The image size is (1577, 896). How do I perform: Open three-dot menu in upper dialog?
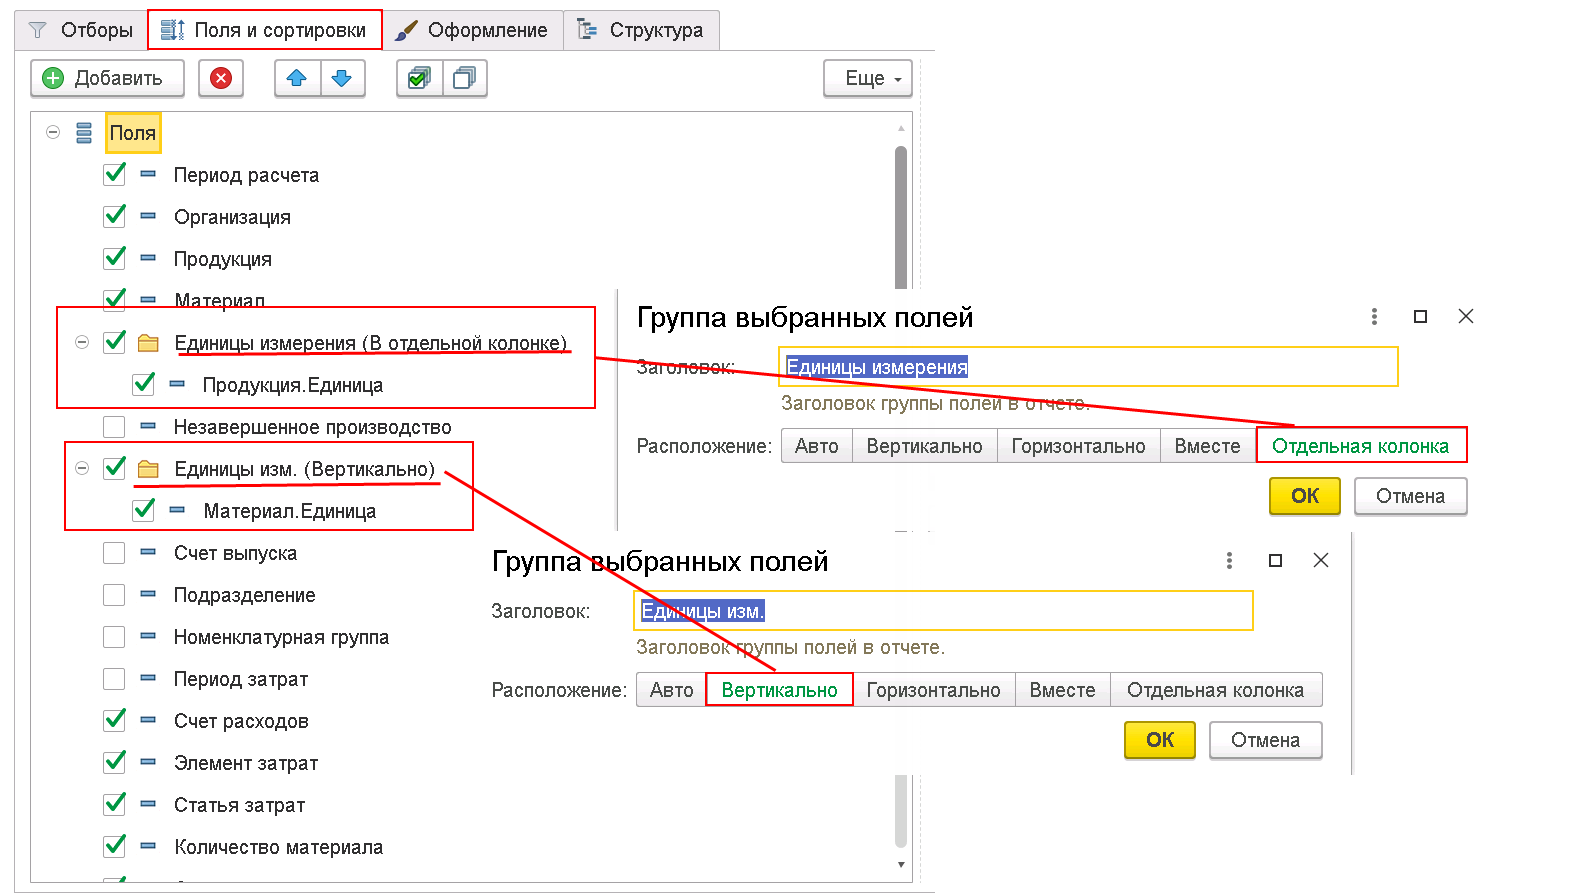coord(1374,316)
